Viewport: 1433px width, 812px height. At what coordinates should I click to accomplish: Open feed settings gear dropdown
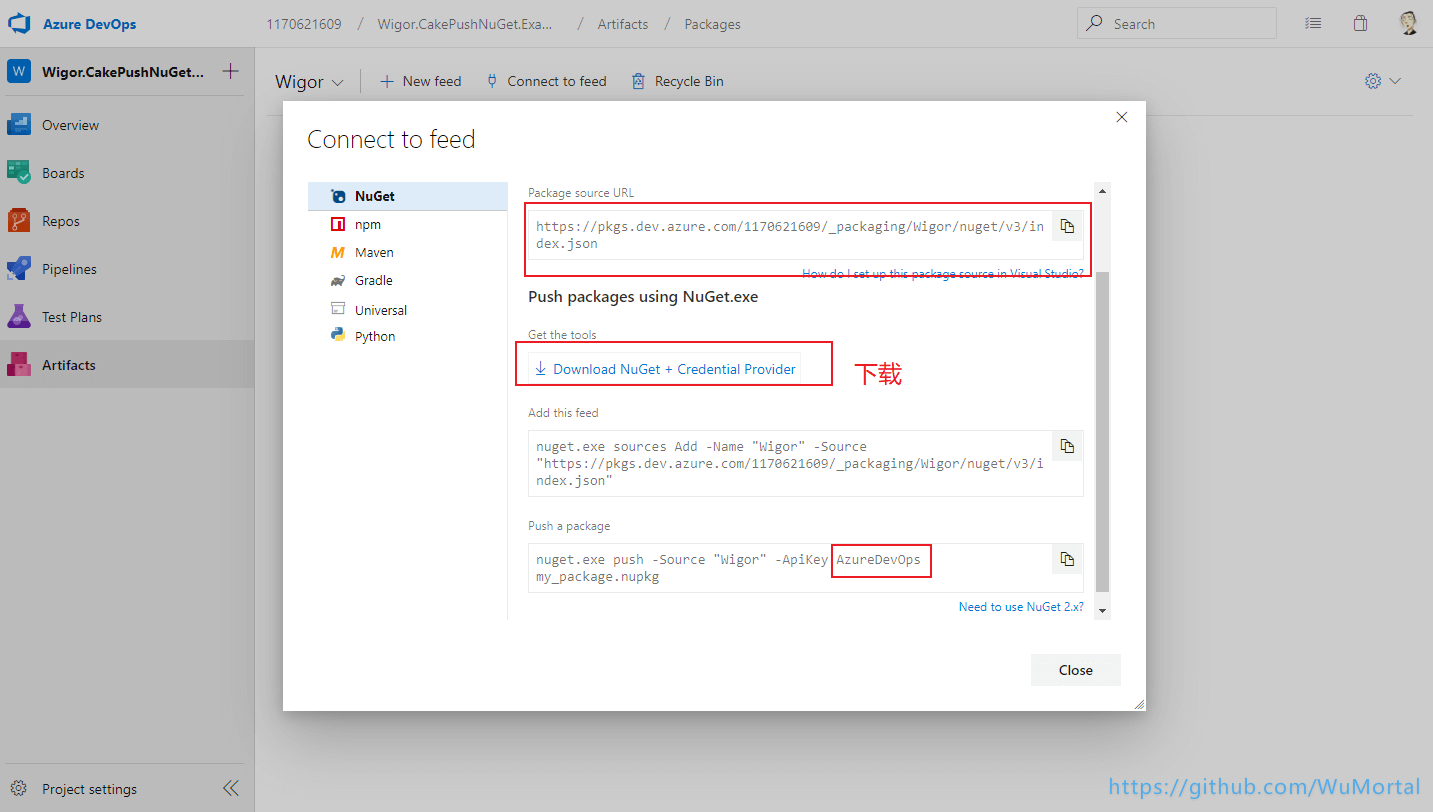pyautogui.click(x=1383, y=81)
